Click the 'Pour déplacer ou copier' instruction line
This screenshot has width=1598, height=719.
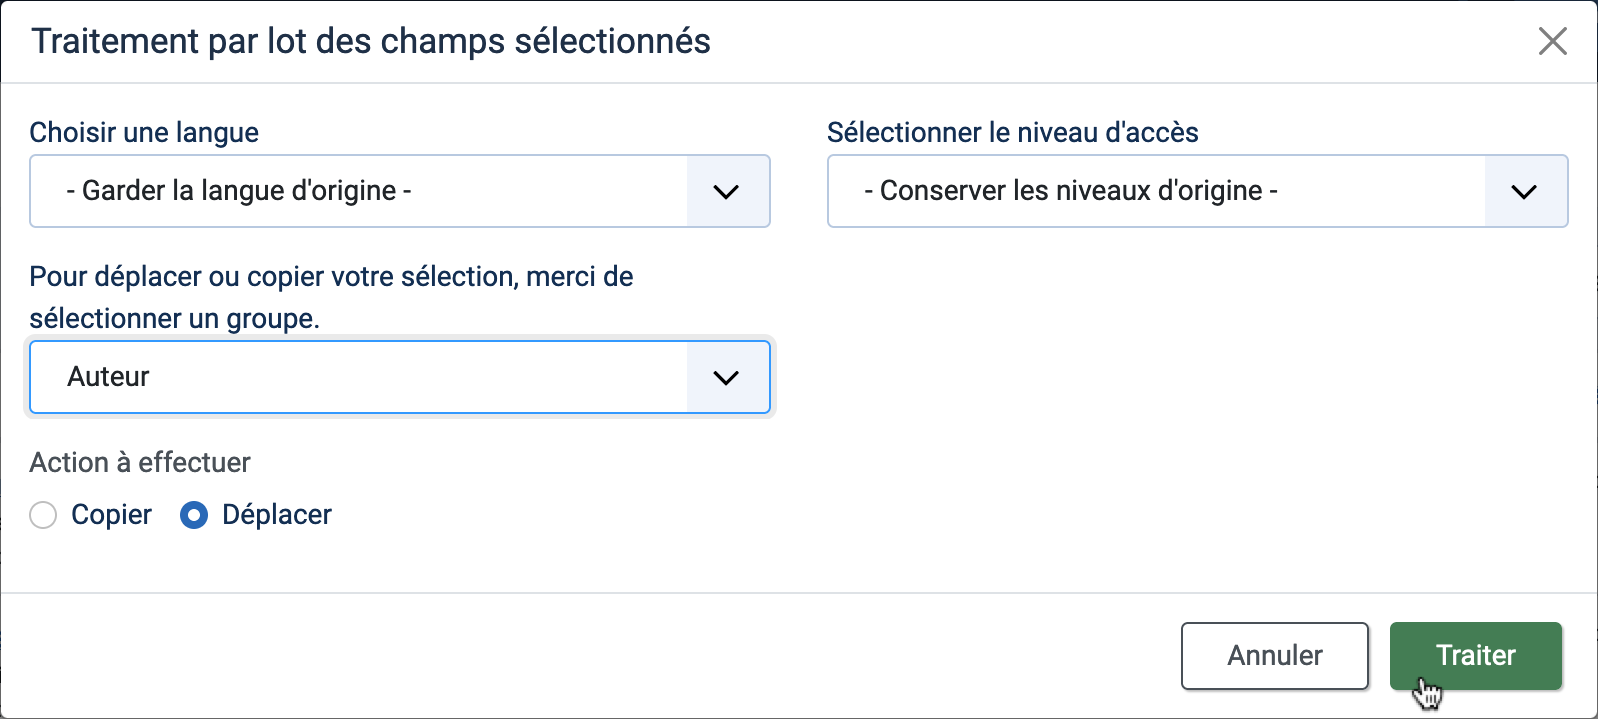coord(331,276)
